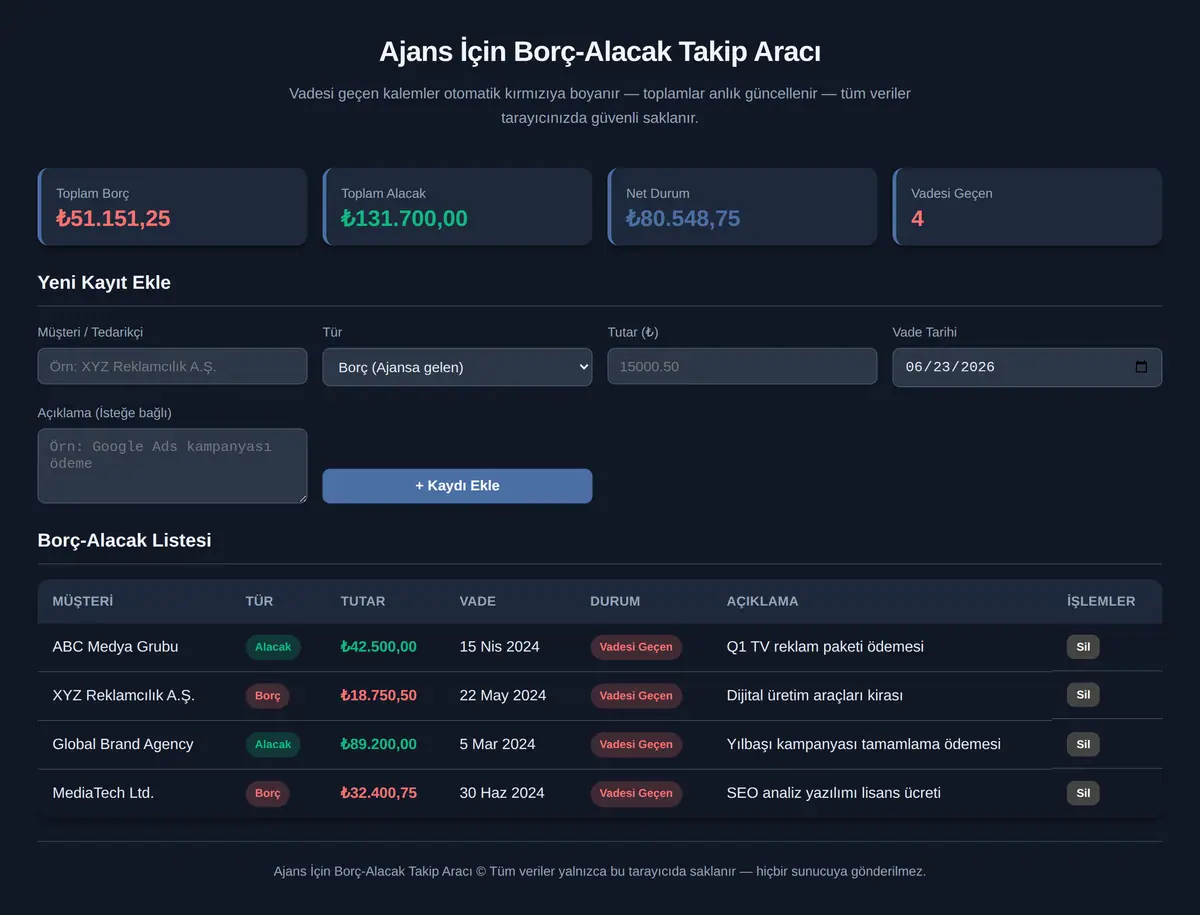Focus the Tutar amount input field
This screenshot has height=915, width=1200.
point(742,366)
